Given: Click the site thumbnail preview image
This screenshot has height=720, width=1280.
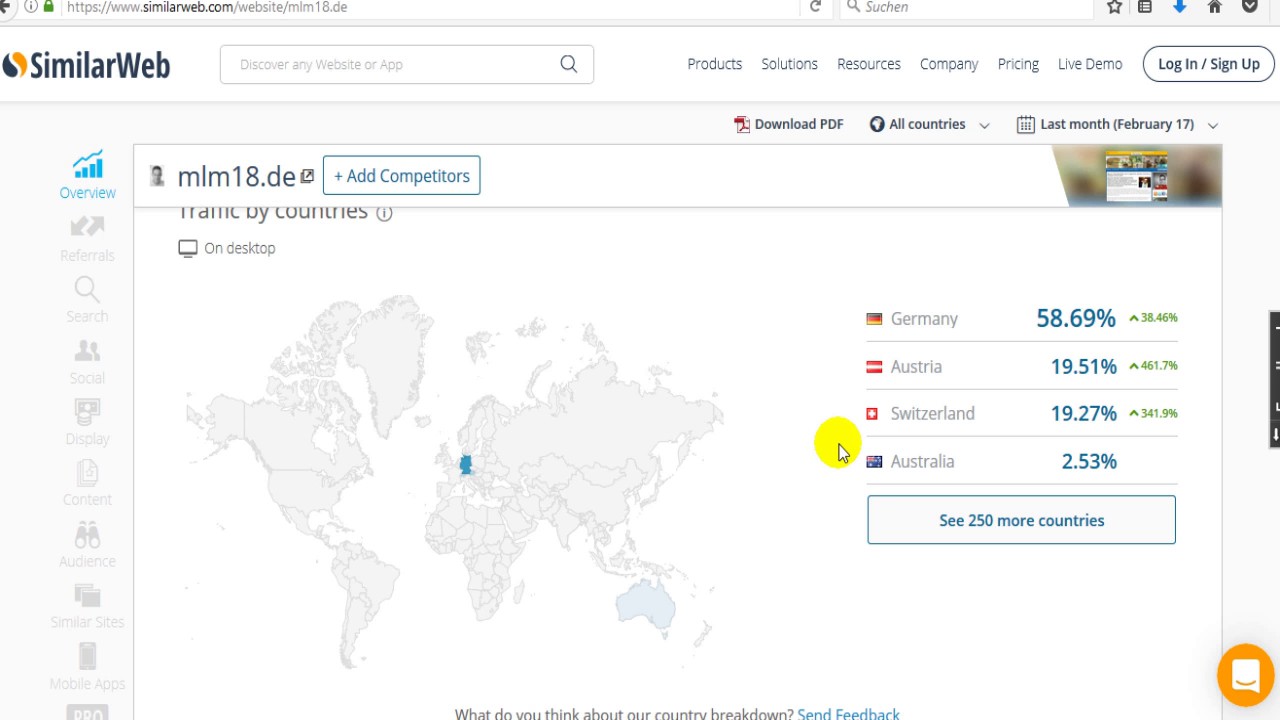Looking at the screenshot, I should (1136, 176).
